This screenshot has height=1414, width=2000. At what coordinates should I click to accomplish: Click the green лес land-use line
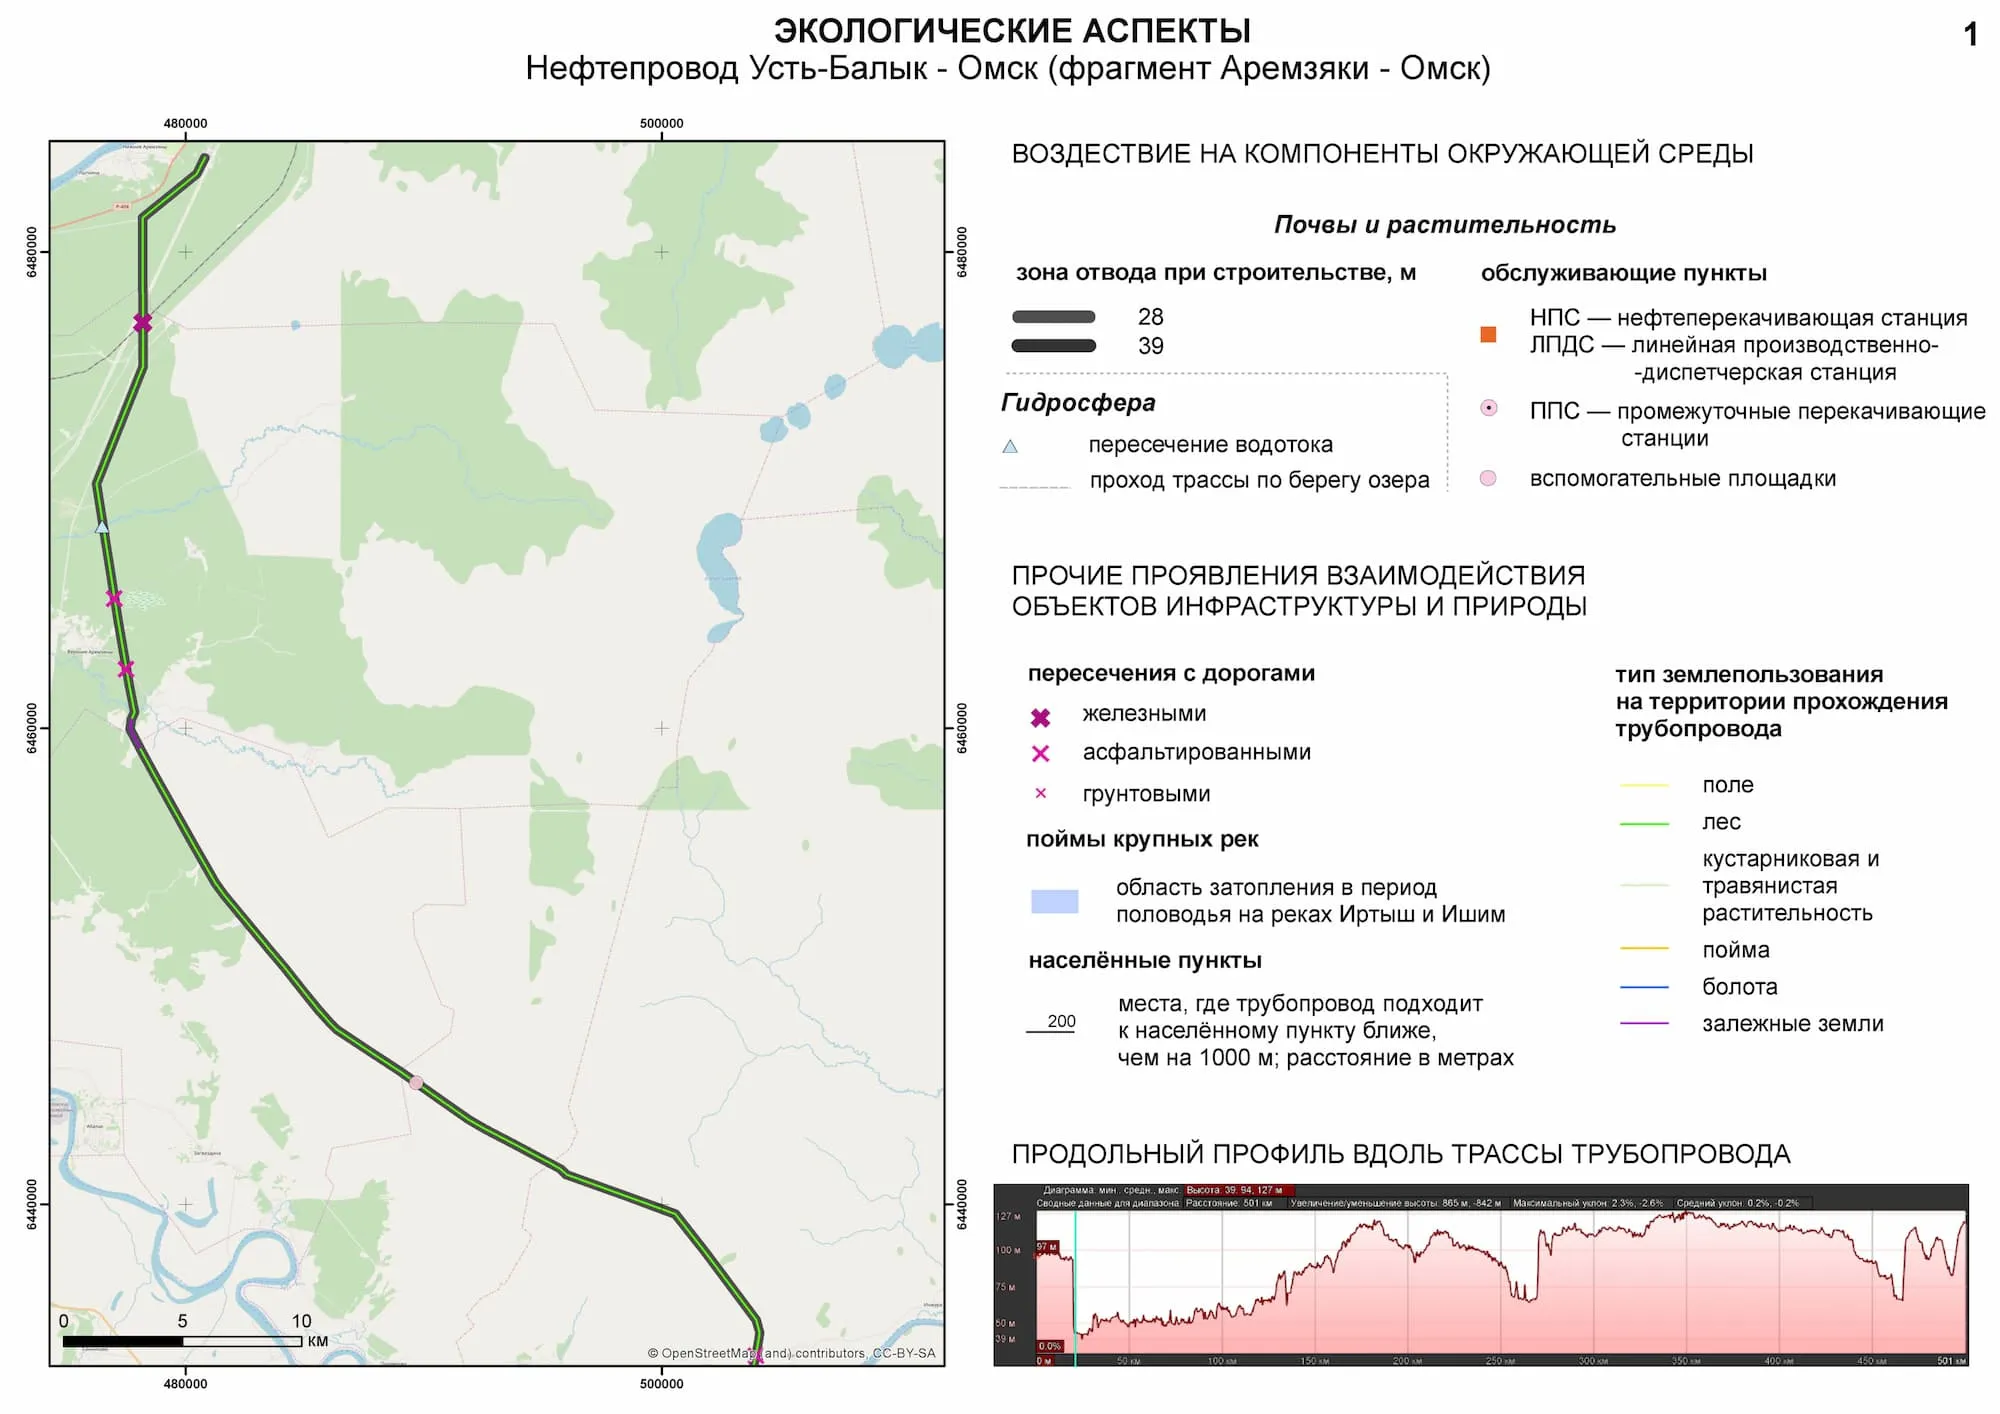coord(1643,823)
